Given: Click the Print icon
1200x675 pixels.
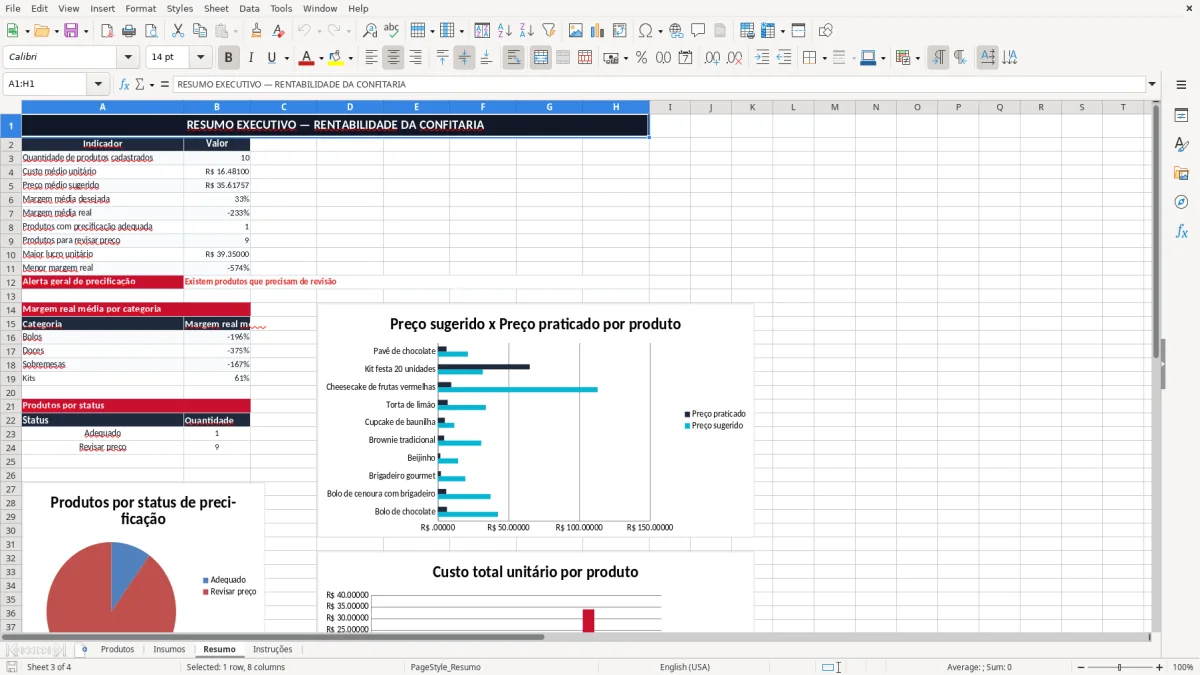Looking at the screenshot, I should pos(130,31).
